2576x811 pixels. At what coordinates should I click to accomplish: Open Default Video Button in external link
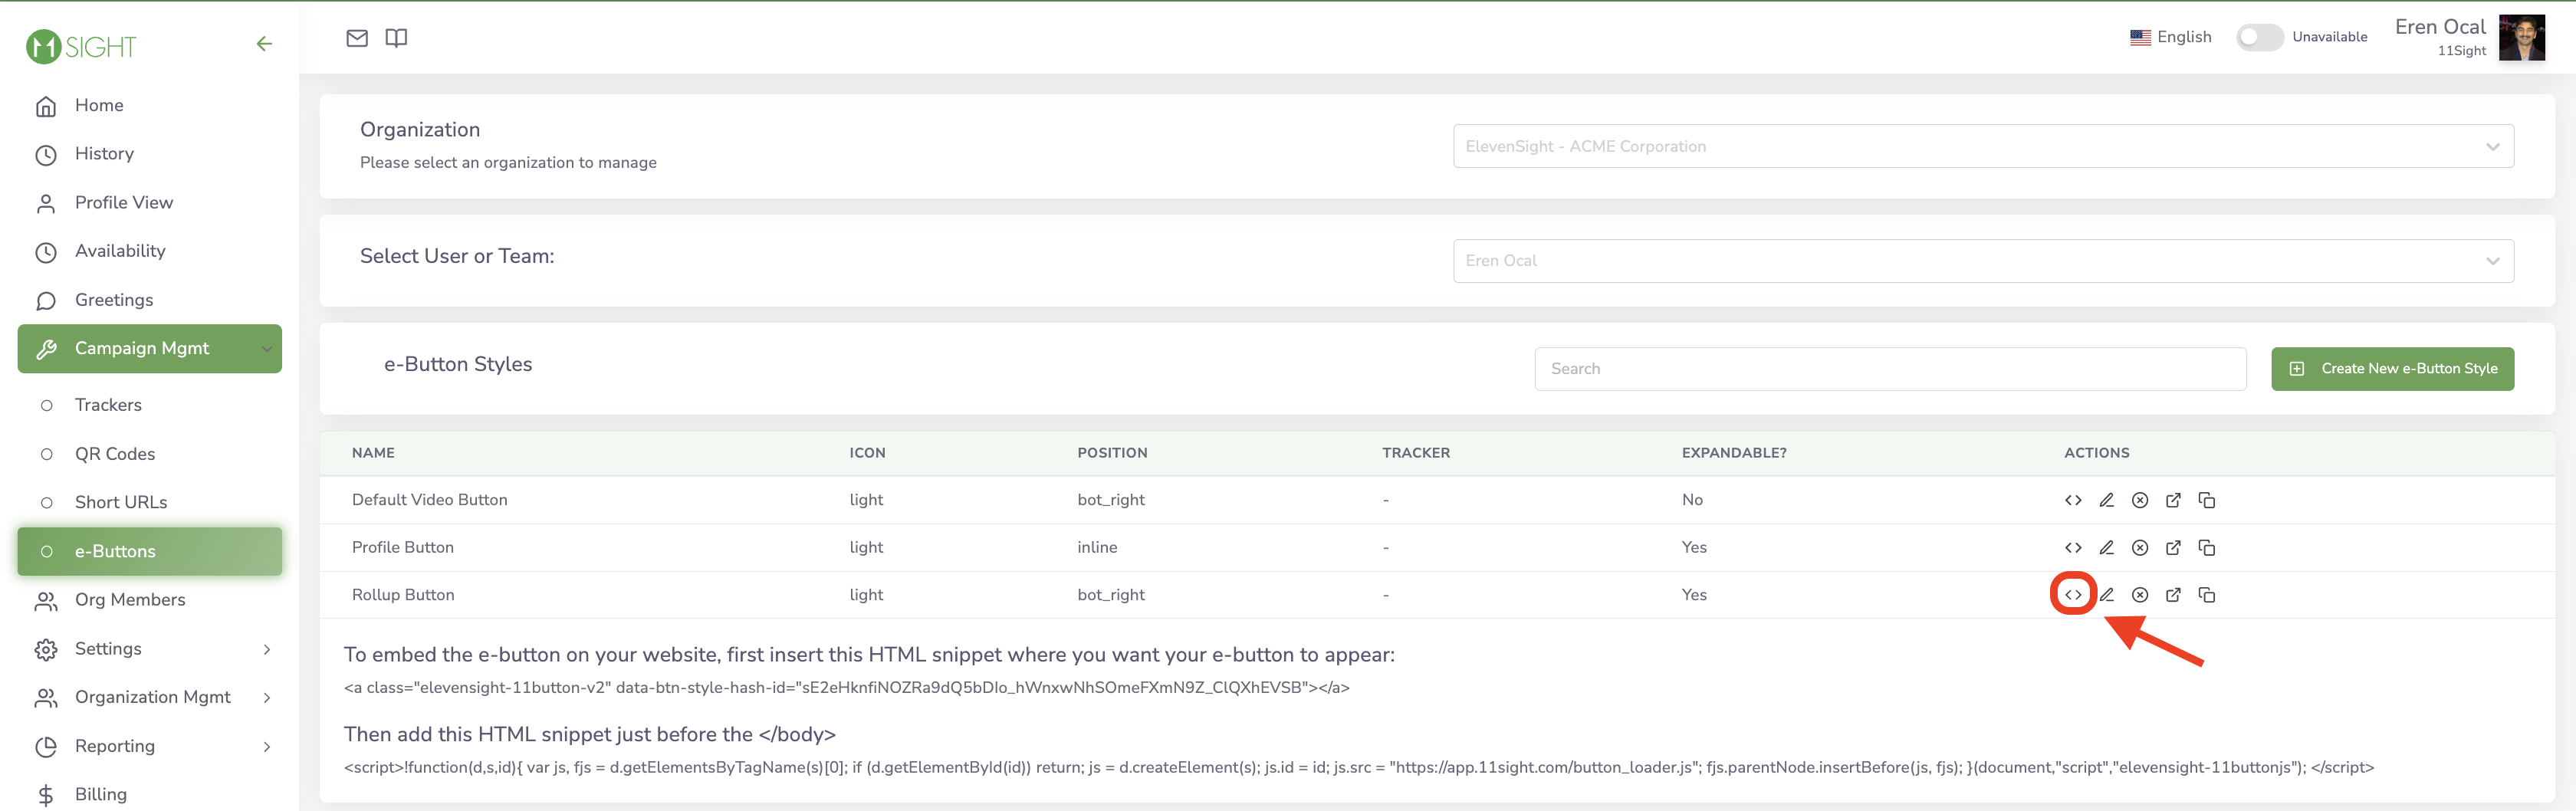tap(2173, 500)
